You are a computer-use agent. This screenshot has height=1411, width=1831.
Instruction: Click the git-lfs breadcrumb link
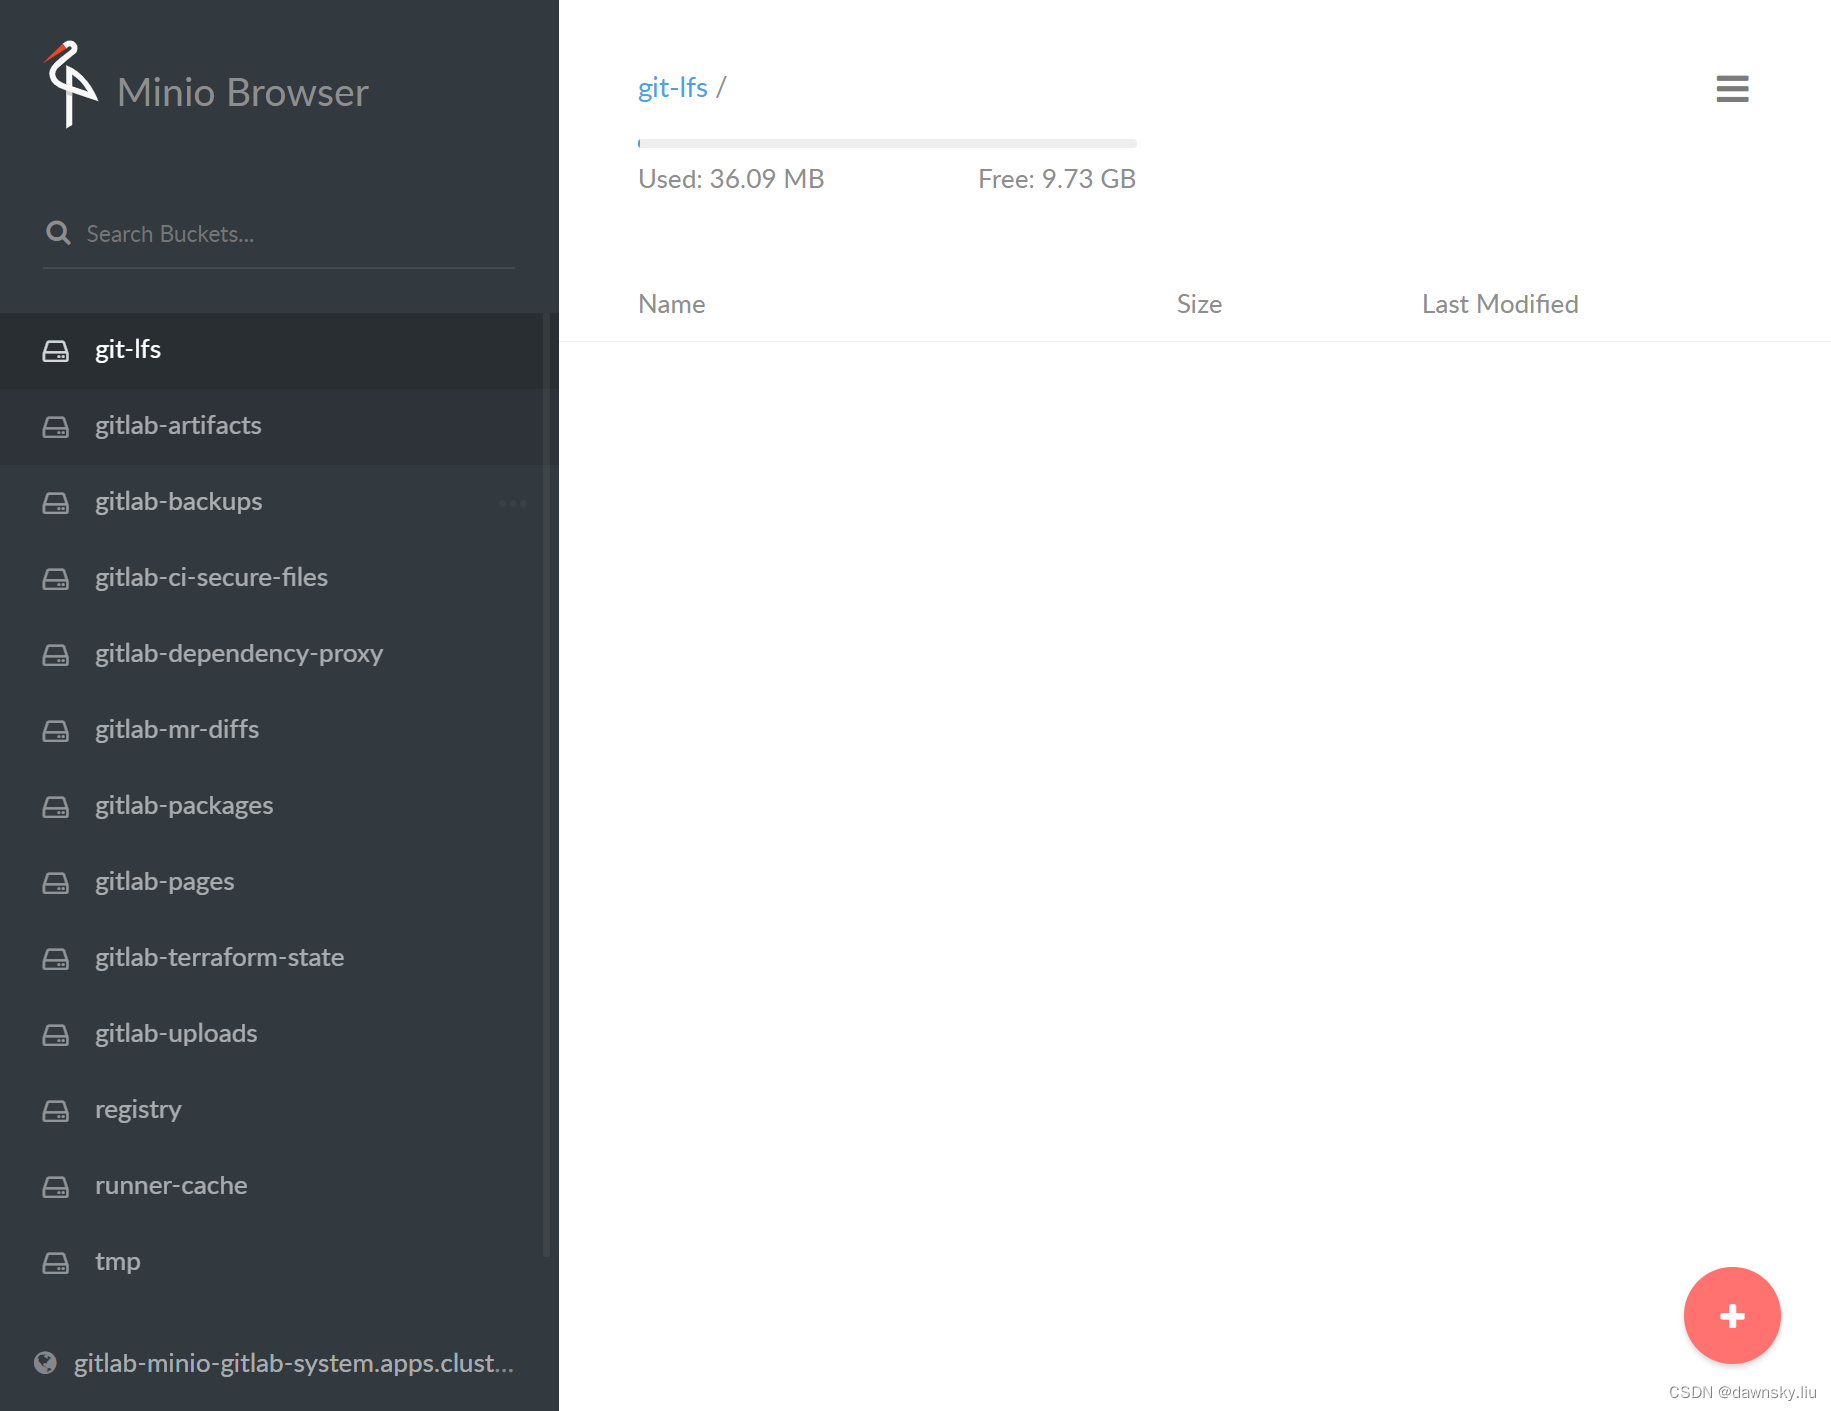(673, 88)
